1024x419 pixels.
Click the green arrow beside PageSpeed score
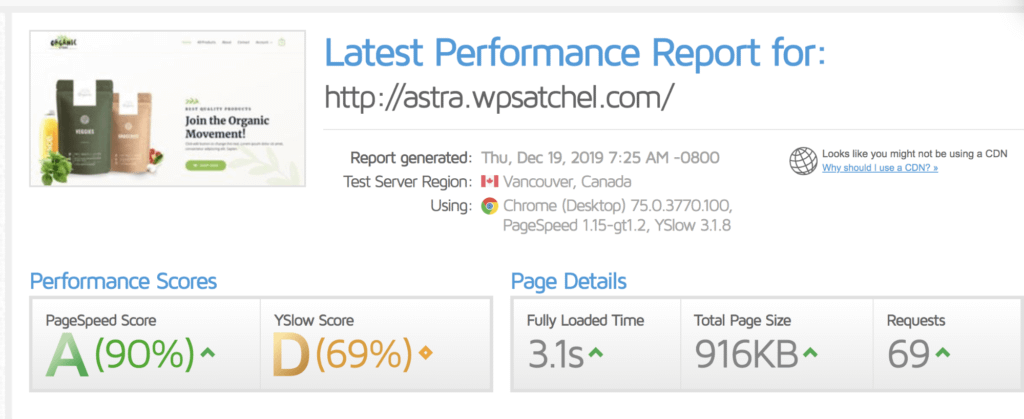point(207,351)
